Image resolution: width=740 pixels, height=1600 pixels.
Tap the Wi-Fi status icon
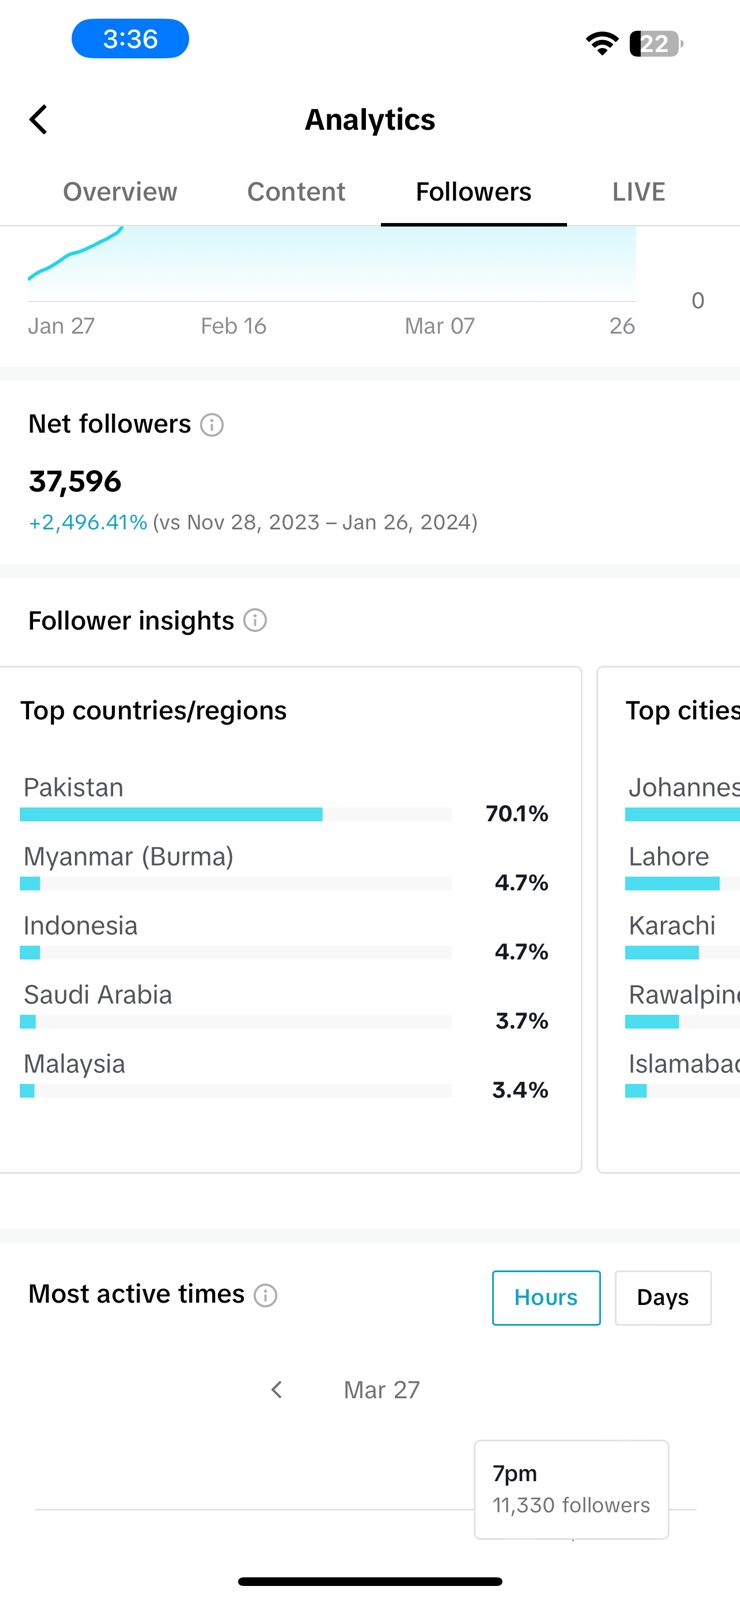602,43
